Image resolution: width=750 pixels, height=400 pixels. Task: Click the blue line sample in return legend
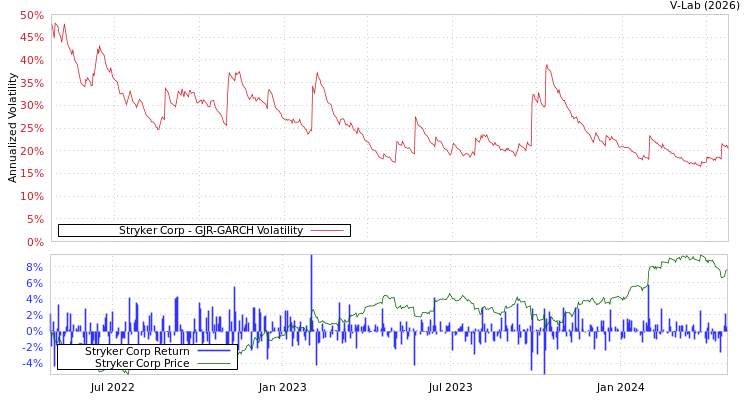(213, 352)
